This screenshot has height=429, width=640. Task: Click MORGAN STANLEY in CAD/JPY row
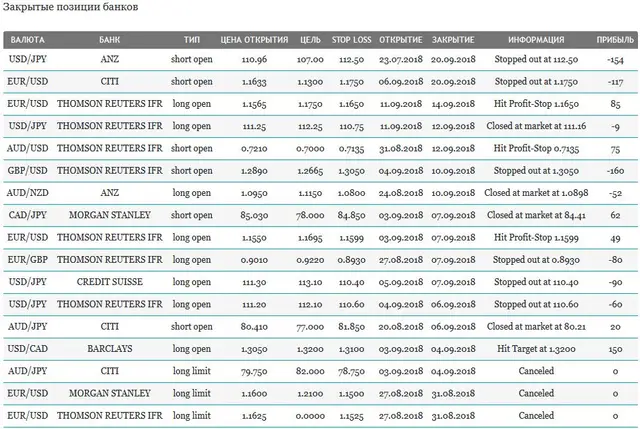coord(109,215)
